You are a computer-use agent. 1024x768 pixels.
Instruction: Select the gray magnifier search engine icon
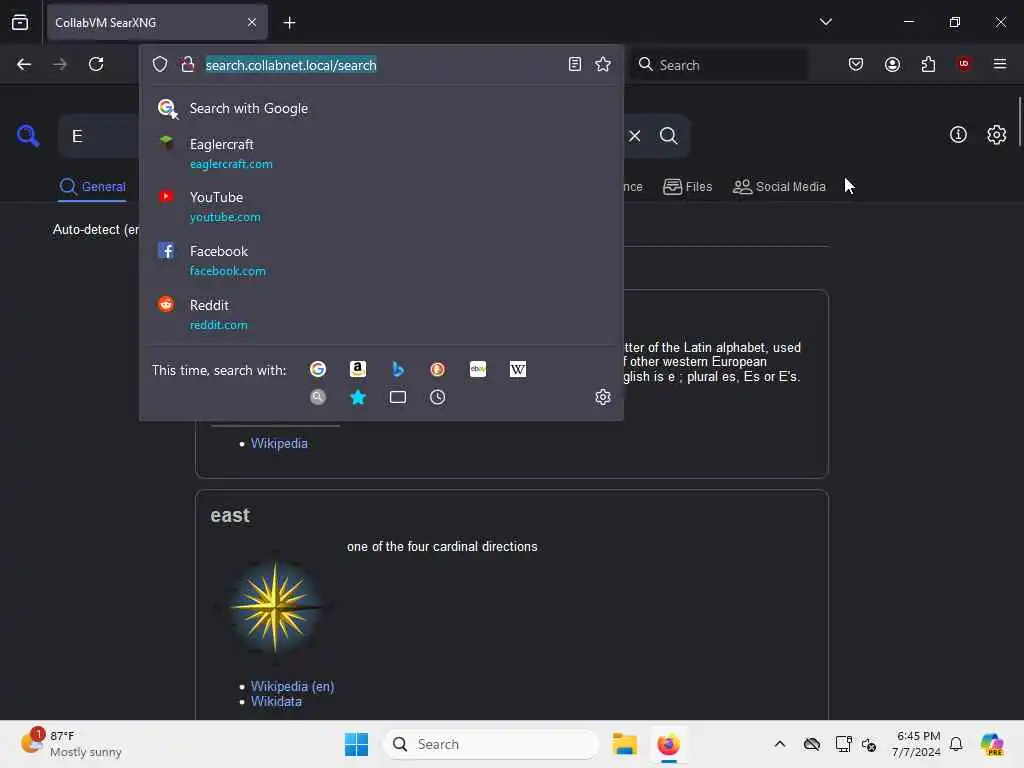(x=318, y=397)
